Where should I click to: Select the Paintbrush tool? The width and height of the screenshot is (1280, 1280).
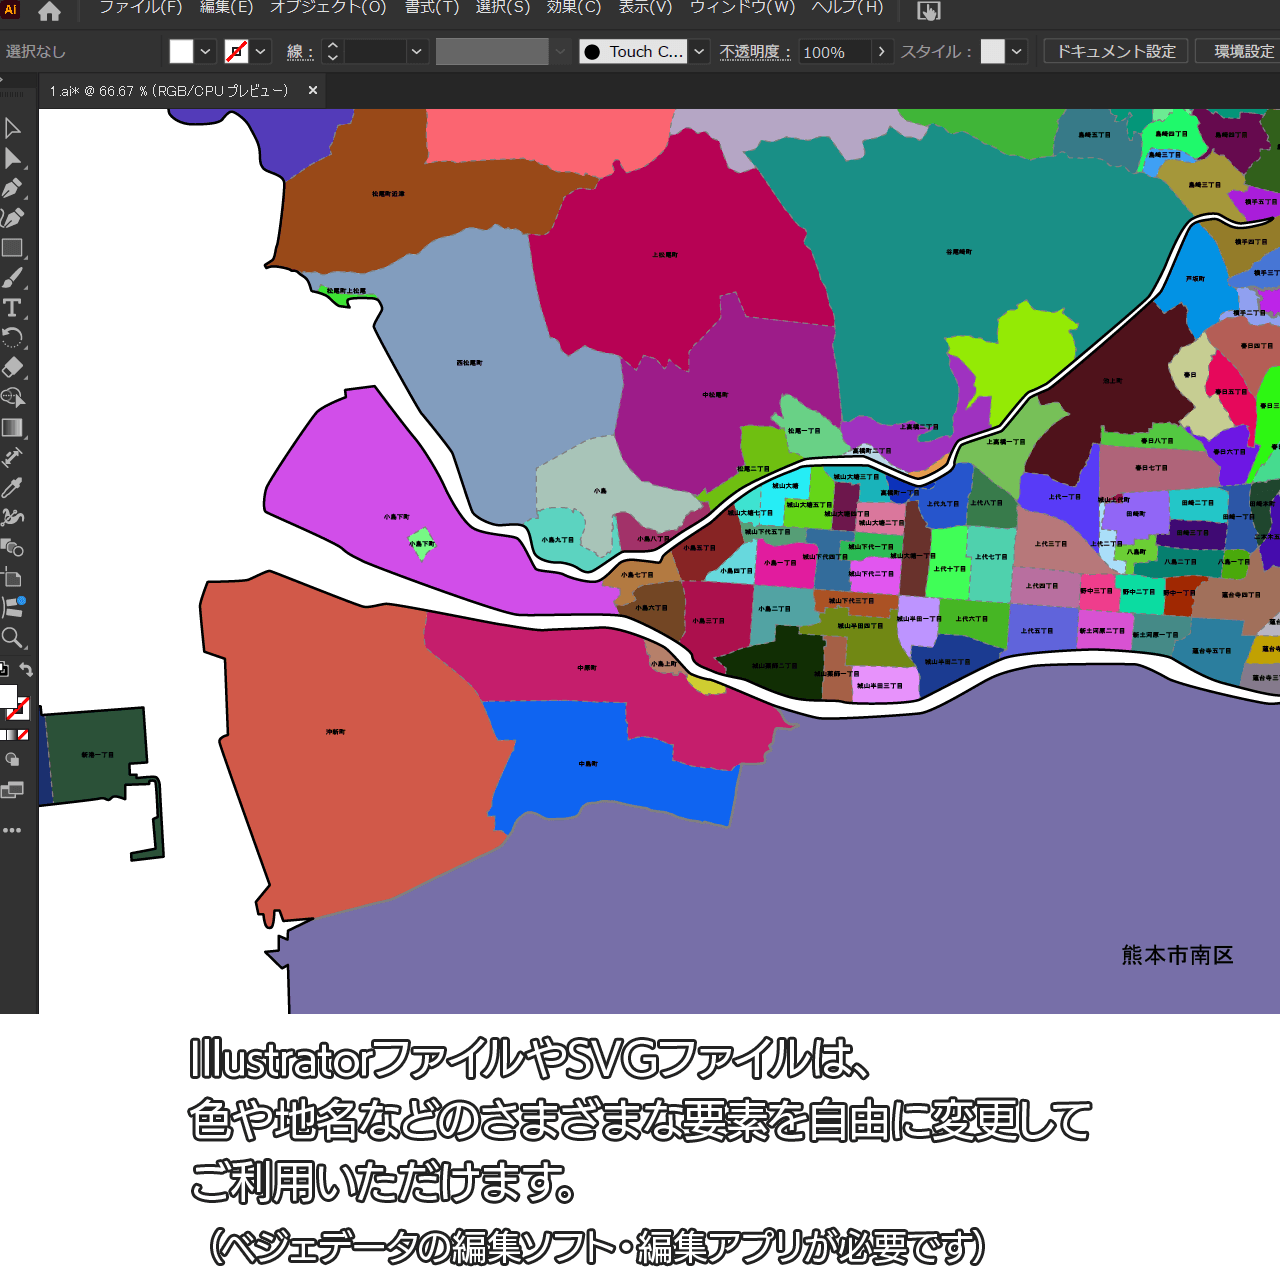(x=12, y=278)
